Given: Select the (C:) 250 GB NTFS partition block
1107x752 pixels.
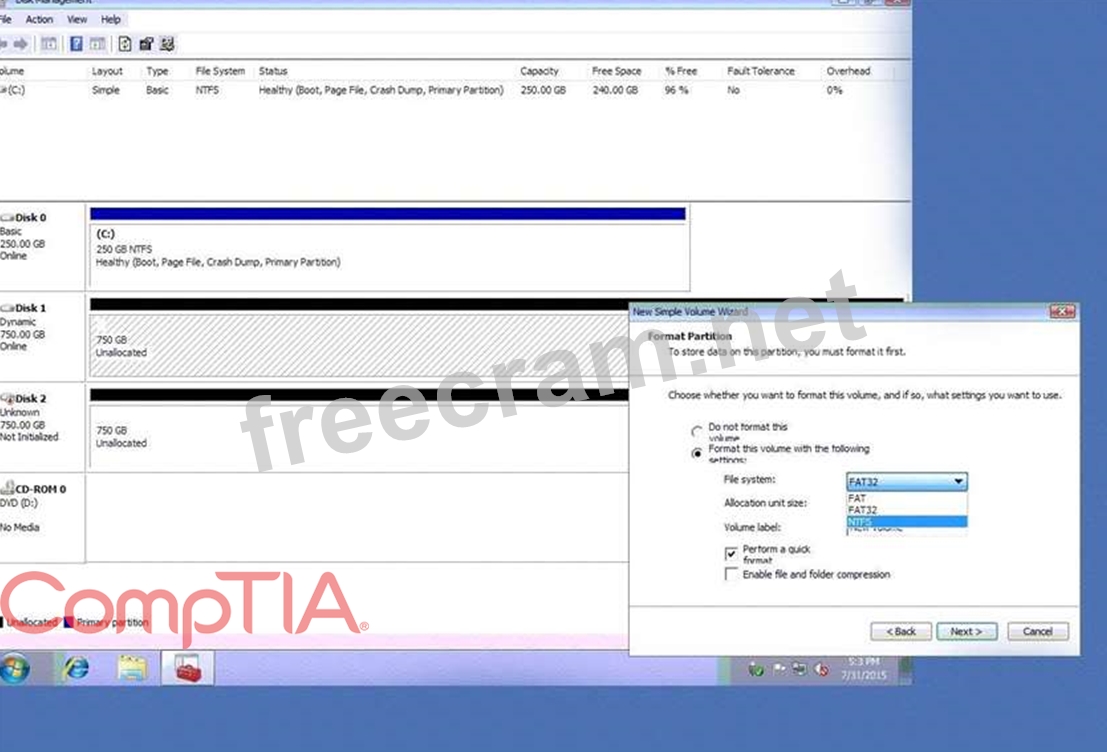Looking at the screenshot, I should 388,248.
